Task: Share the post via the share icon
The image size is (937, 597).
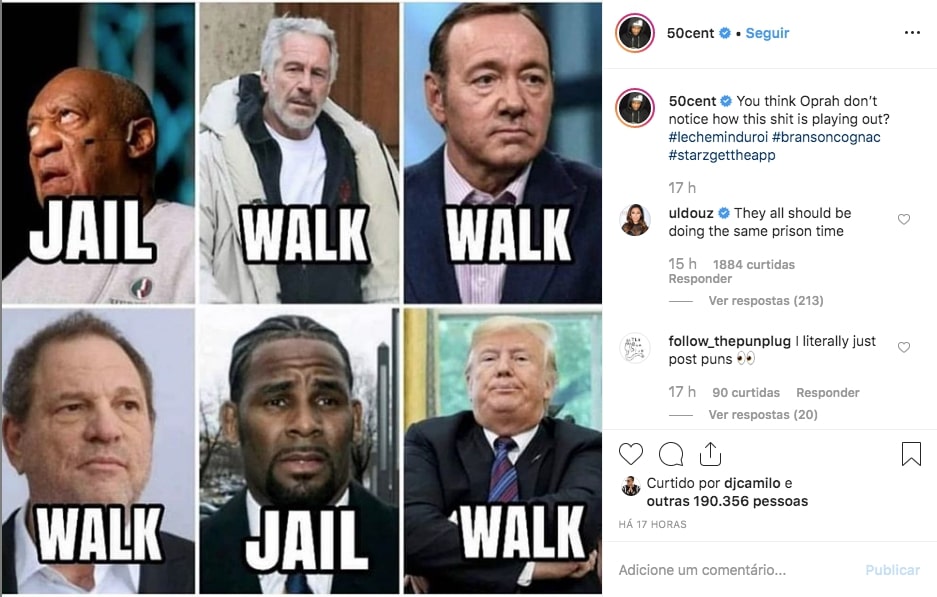Action: coord(711,454)
